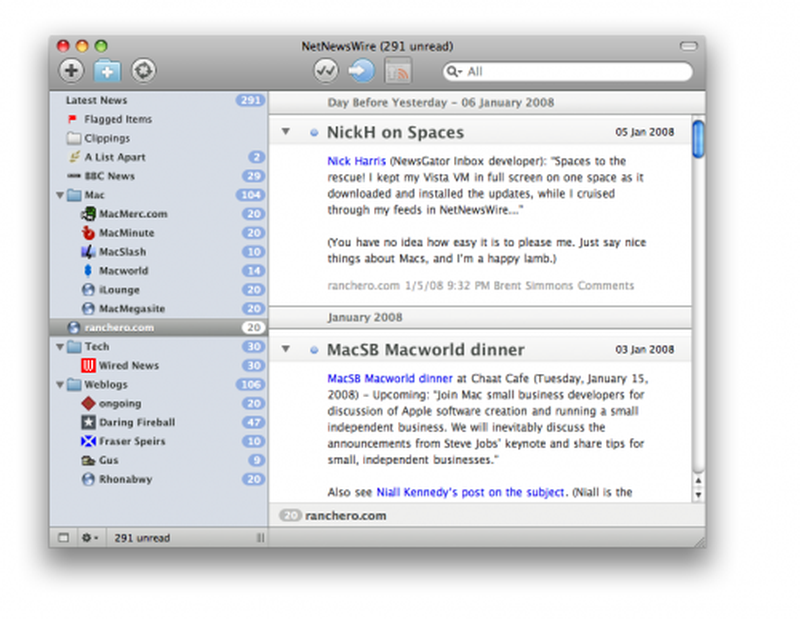Click the Day Before Yesterday date header
The width and height of the screenshot is (800, 619).
click(x=441, y=103)
